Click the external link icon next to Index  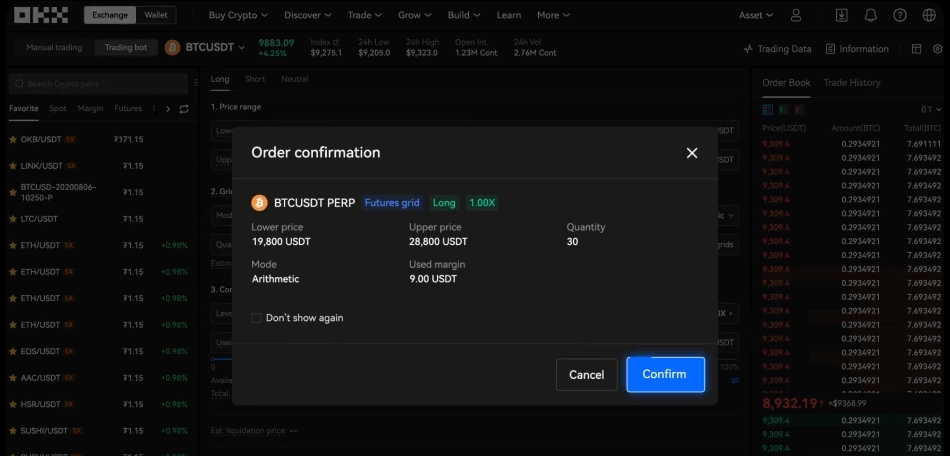336,42
